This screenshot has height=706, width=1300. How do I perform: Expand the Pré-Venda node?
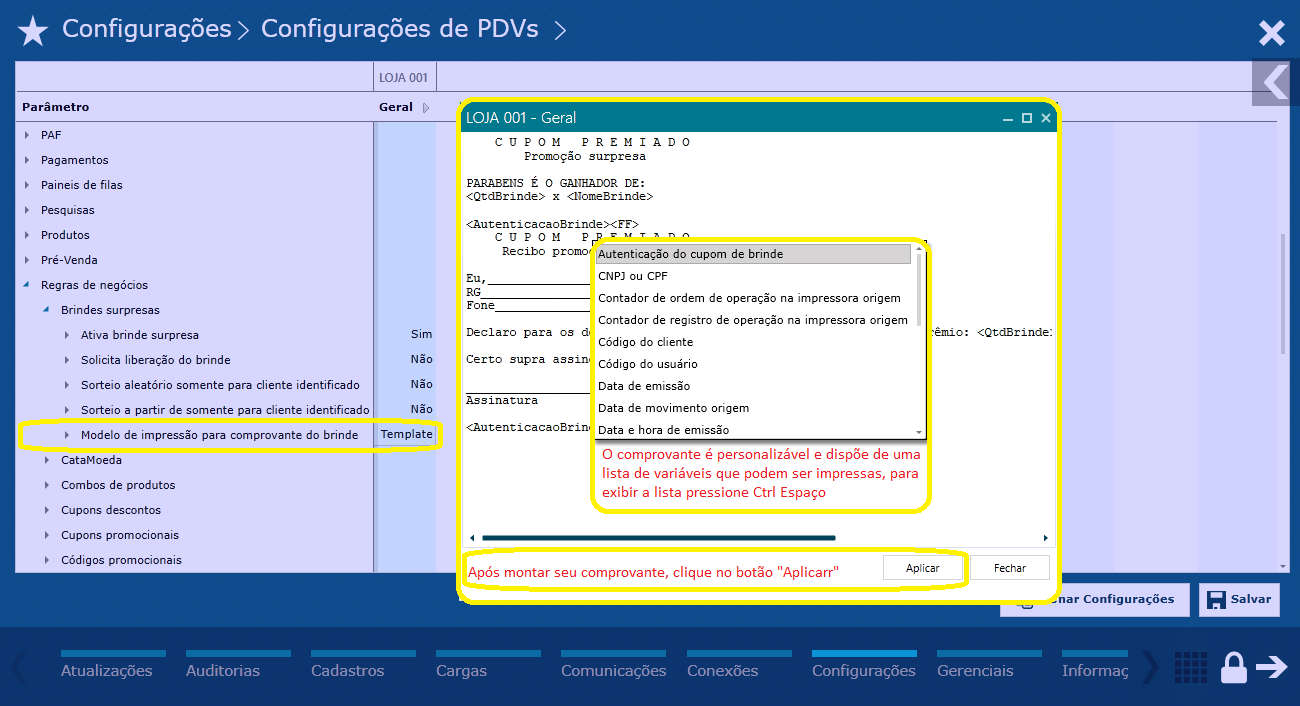click(27, 260)
